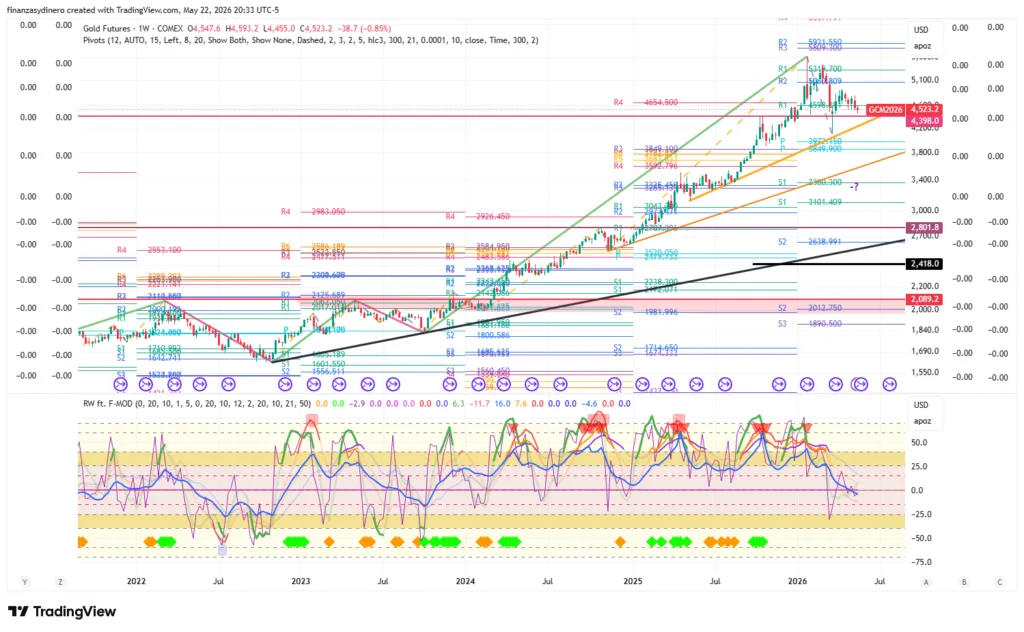Open the apoz unit label on main chart
This screenshot has width=1024, height=632.
922,46
